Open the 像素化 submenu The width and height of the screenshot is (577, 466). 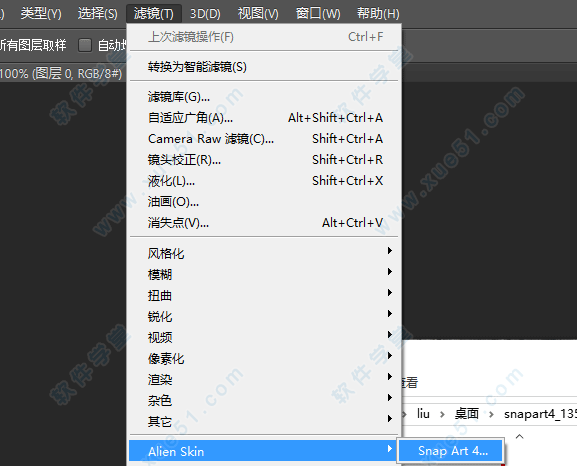point(263,358)
